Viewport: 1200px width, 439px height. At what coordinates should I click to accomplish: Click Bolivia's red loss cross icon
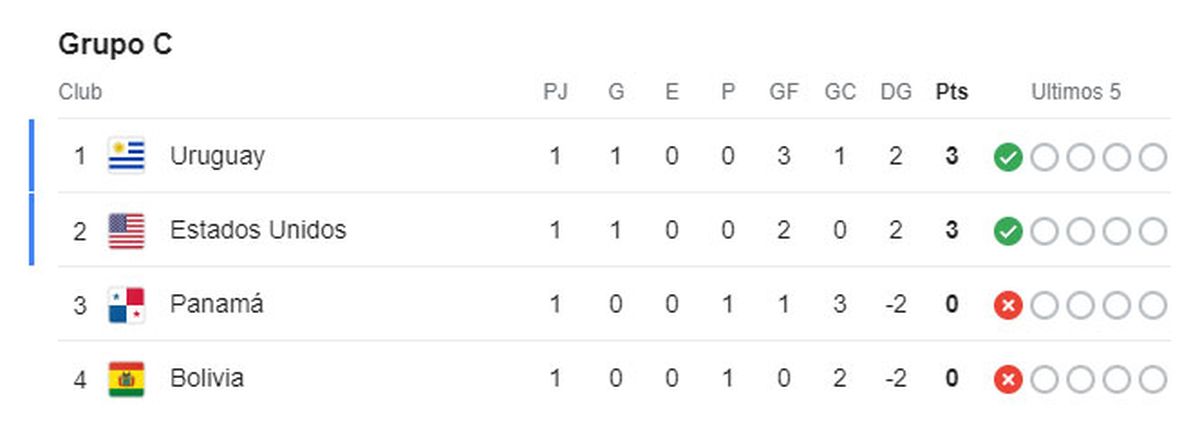[x=1008, y=379]
